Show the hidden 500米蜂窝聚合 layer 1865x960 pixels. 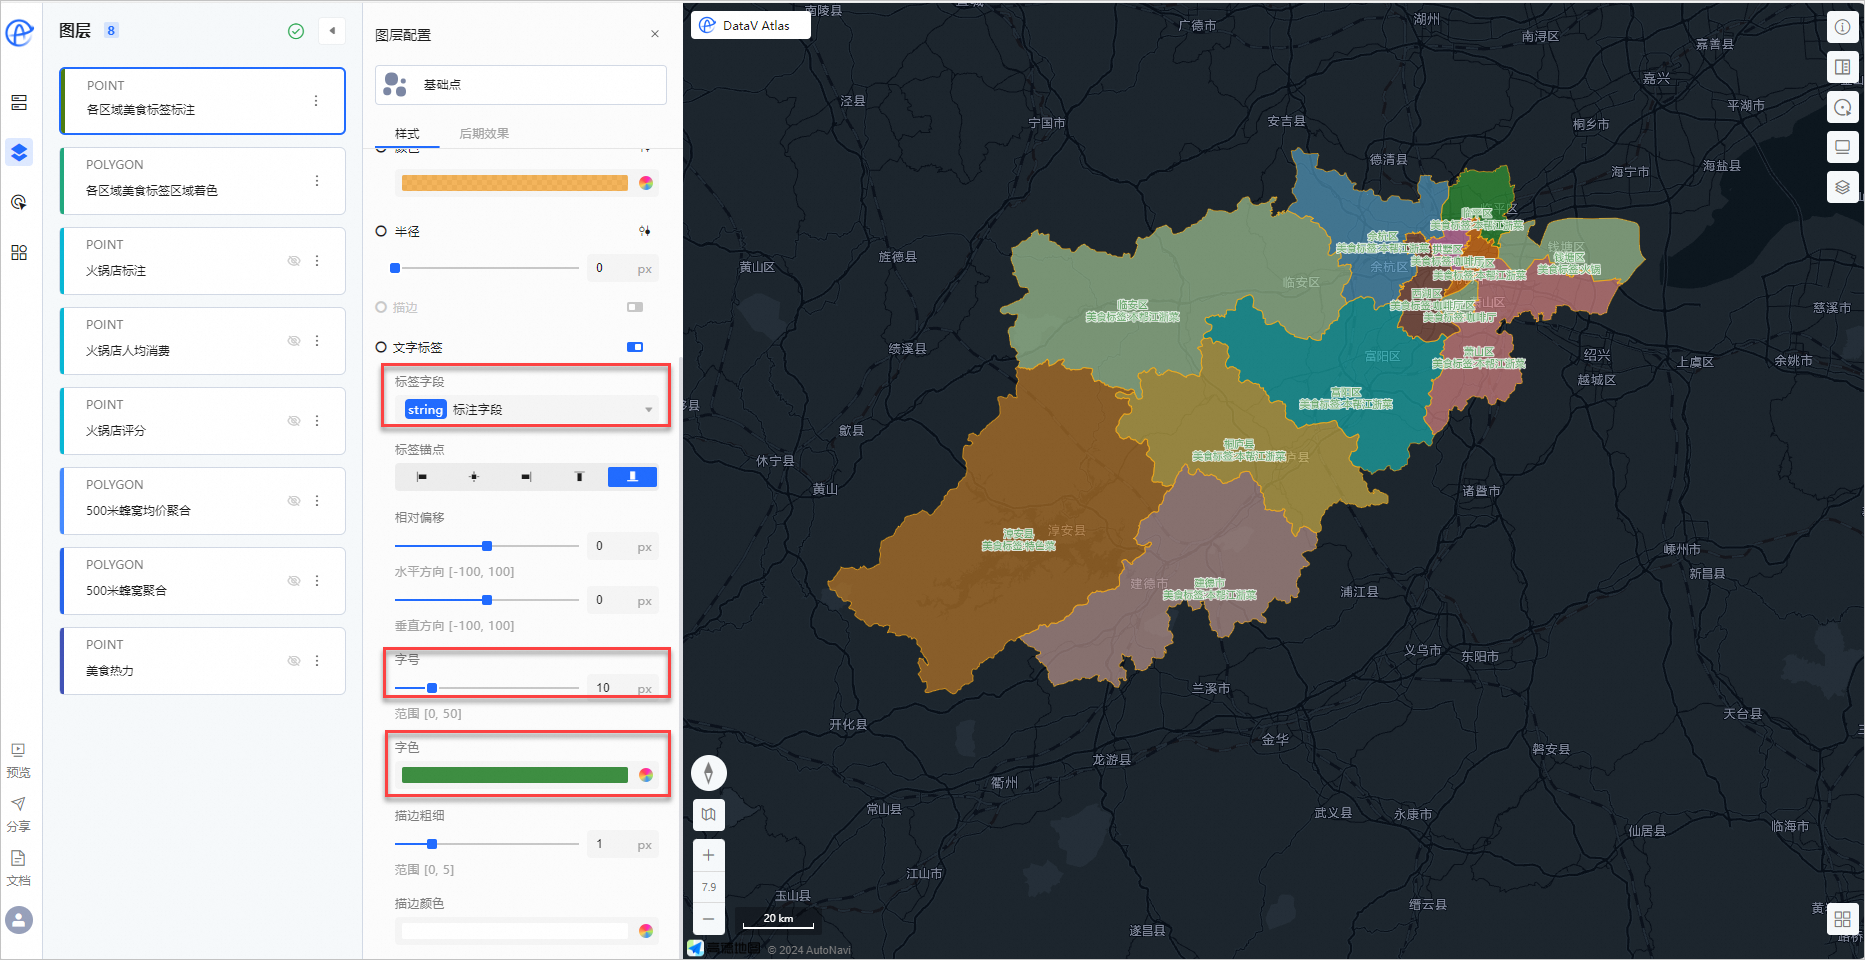(294, 581)
